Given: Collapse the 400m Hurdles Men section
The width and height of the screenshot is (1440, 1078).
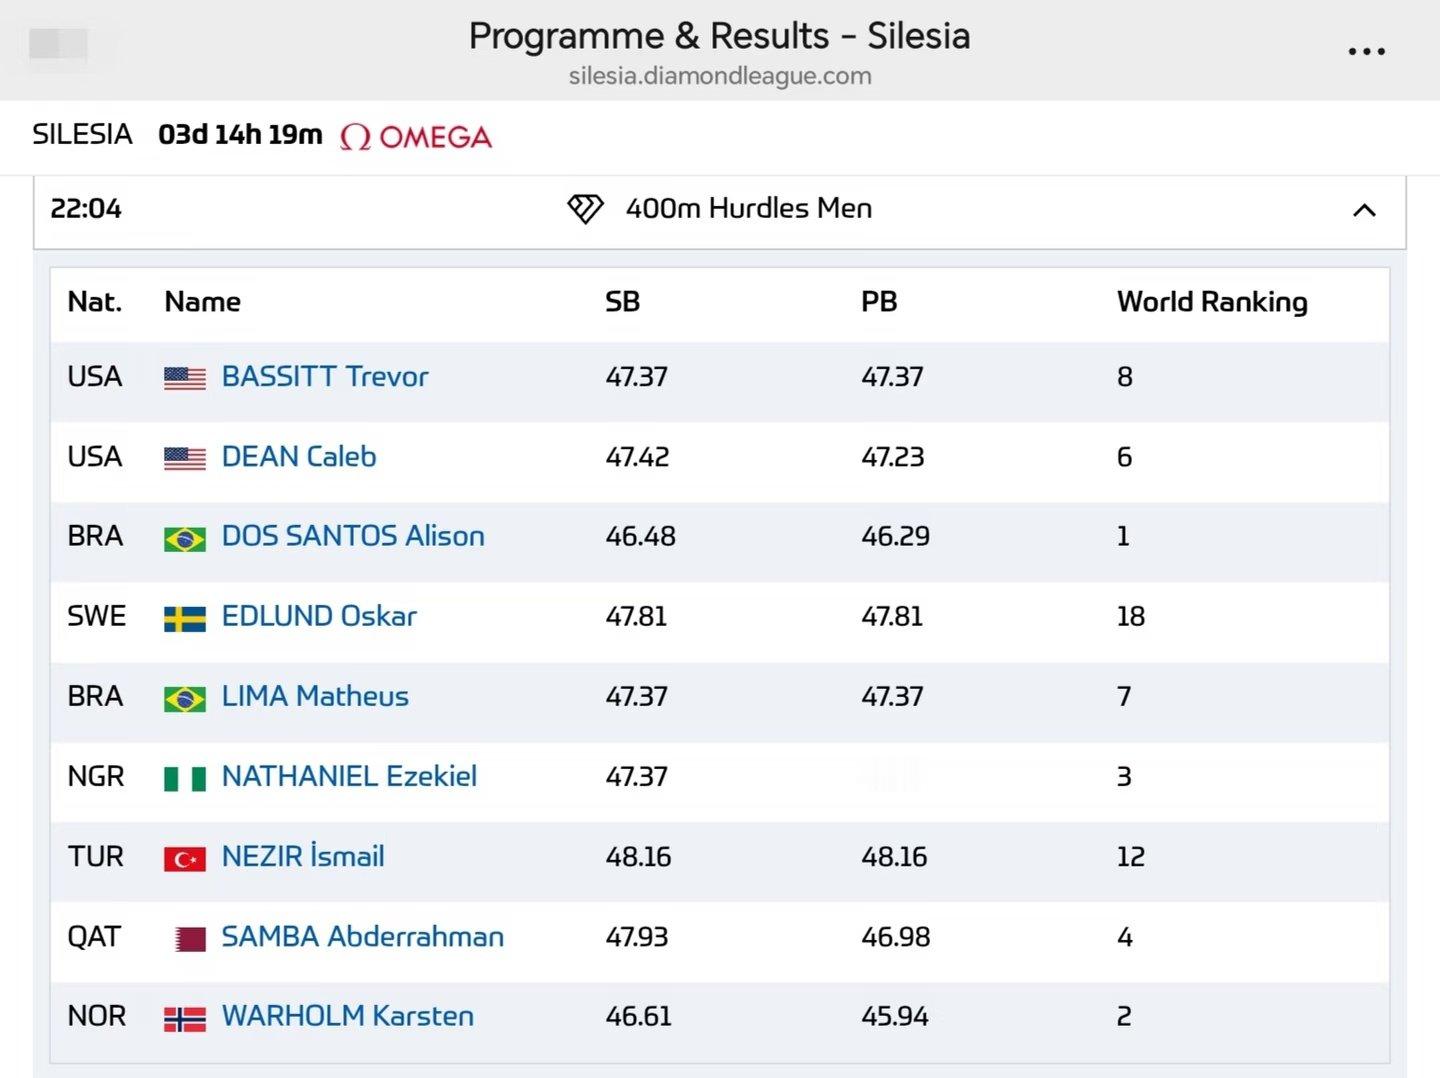Looking at the screenshot, I should point(1364,210).
